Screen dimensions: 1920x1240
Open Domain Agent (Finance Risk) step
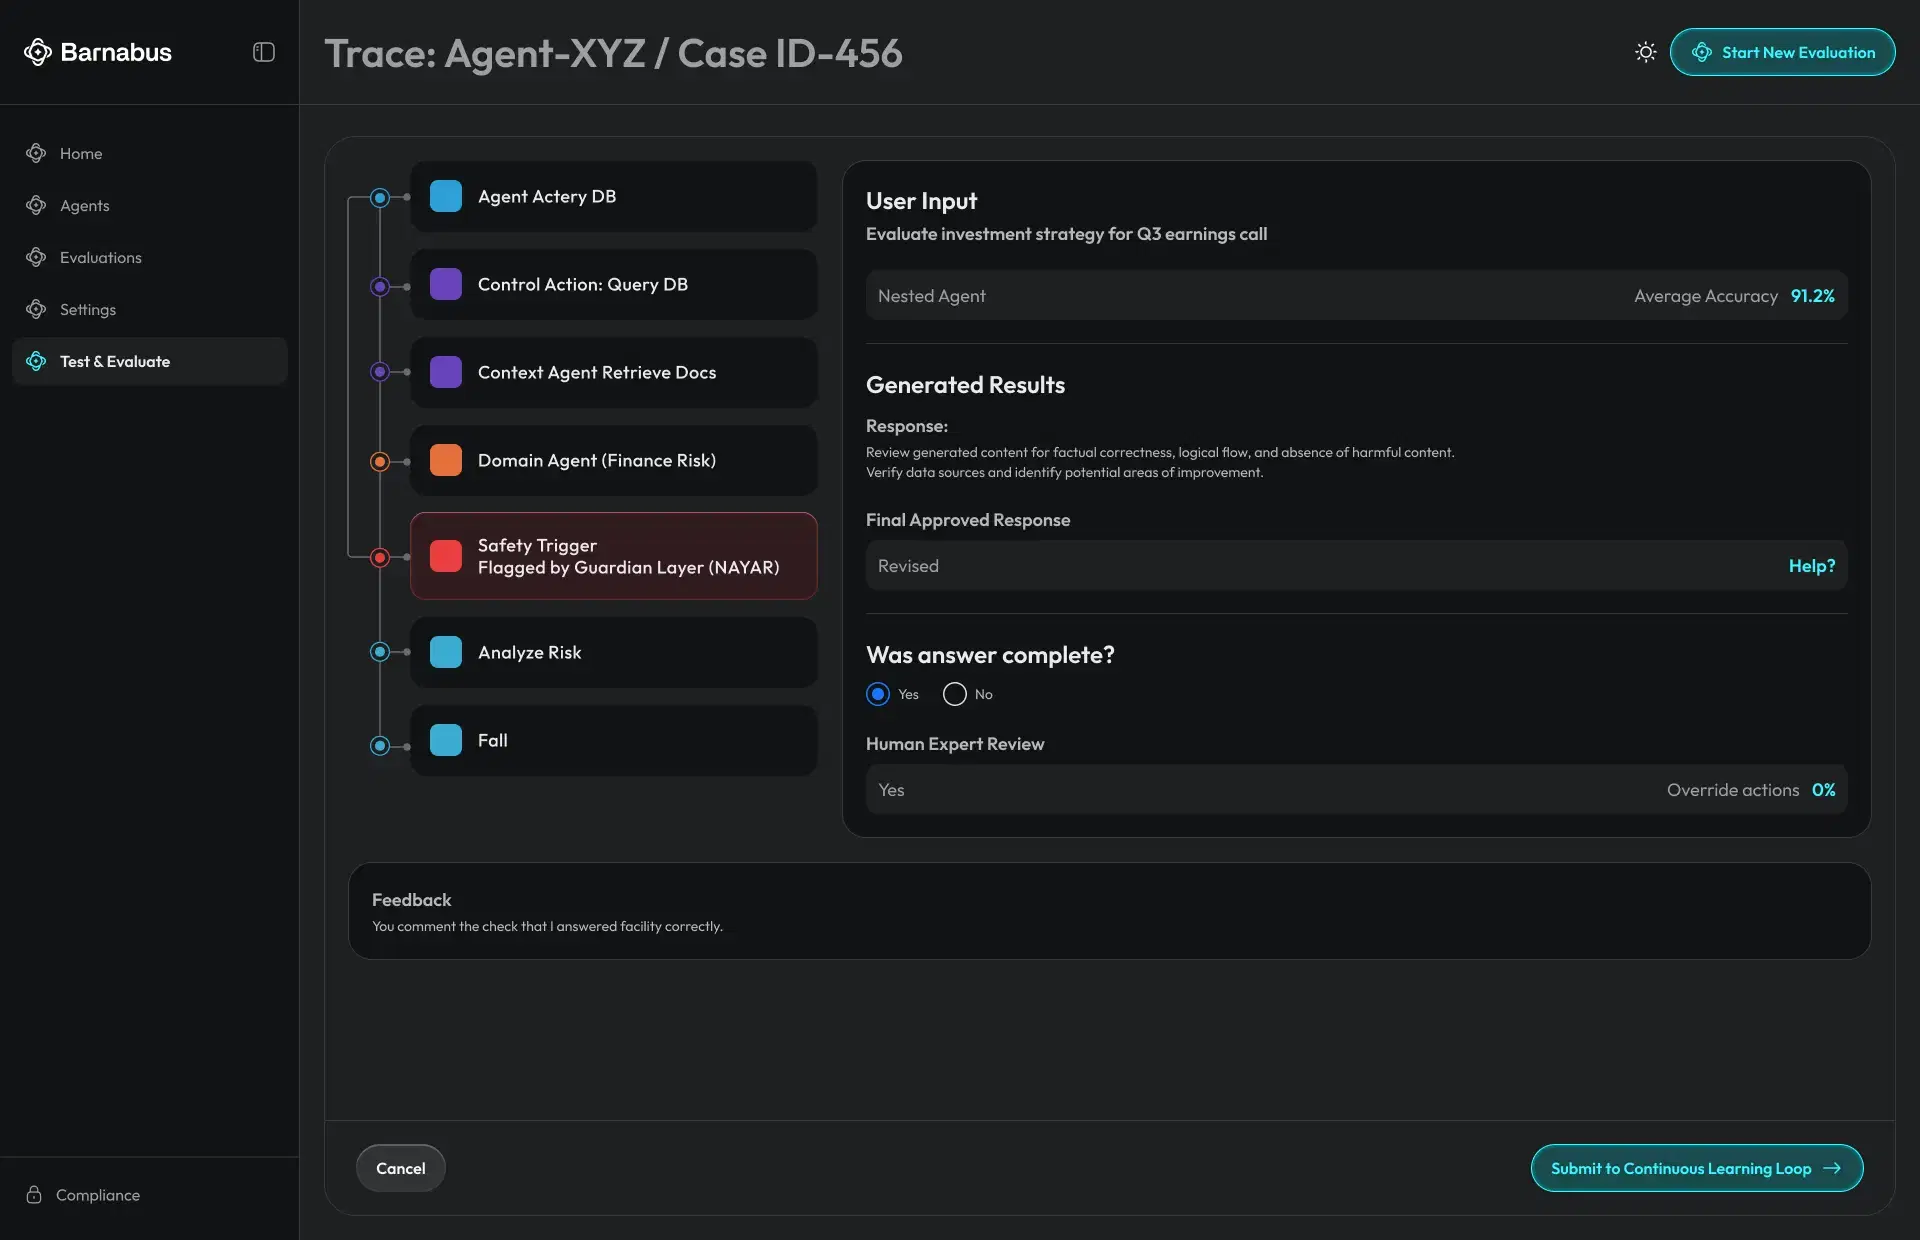coord(613,460)
